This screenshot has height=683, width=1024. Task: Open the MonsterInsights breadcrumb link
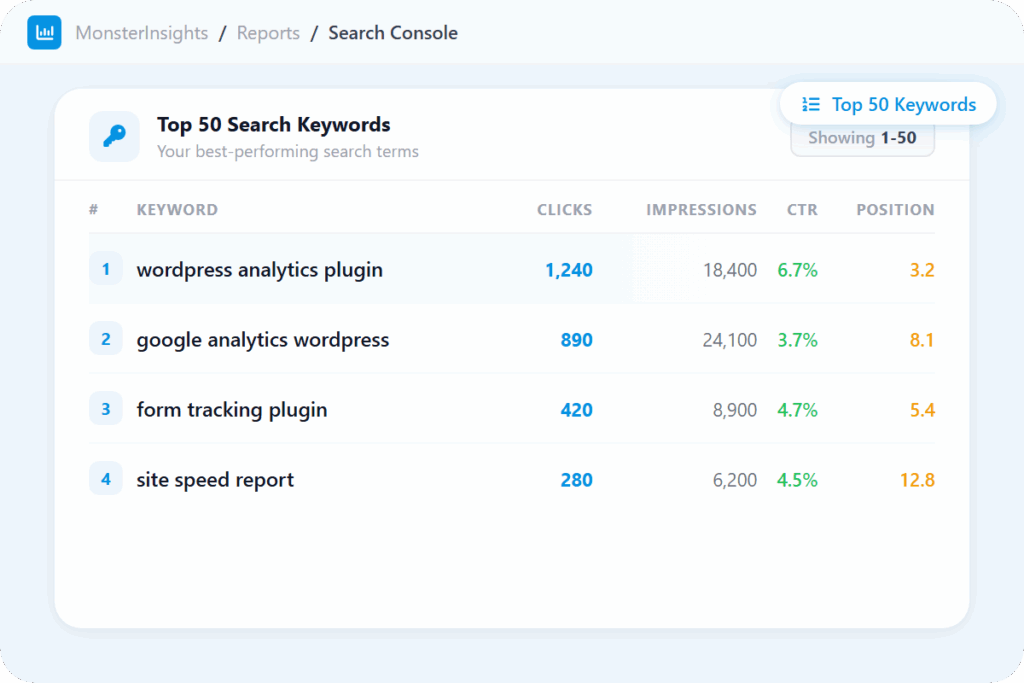142,33
